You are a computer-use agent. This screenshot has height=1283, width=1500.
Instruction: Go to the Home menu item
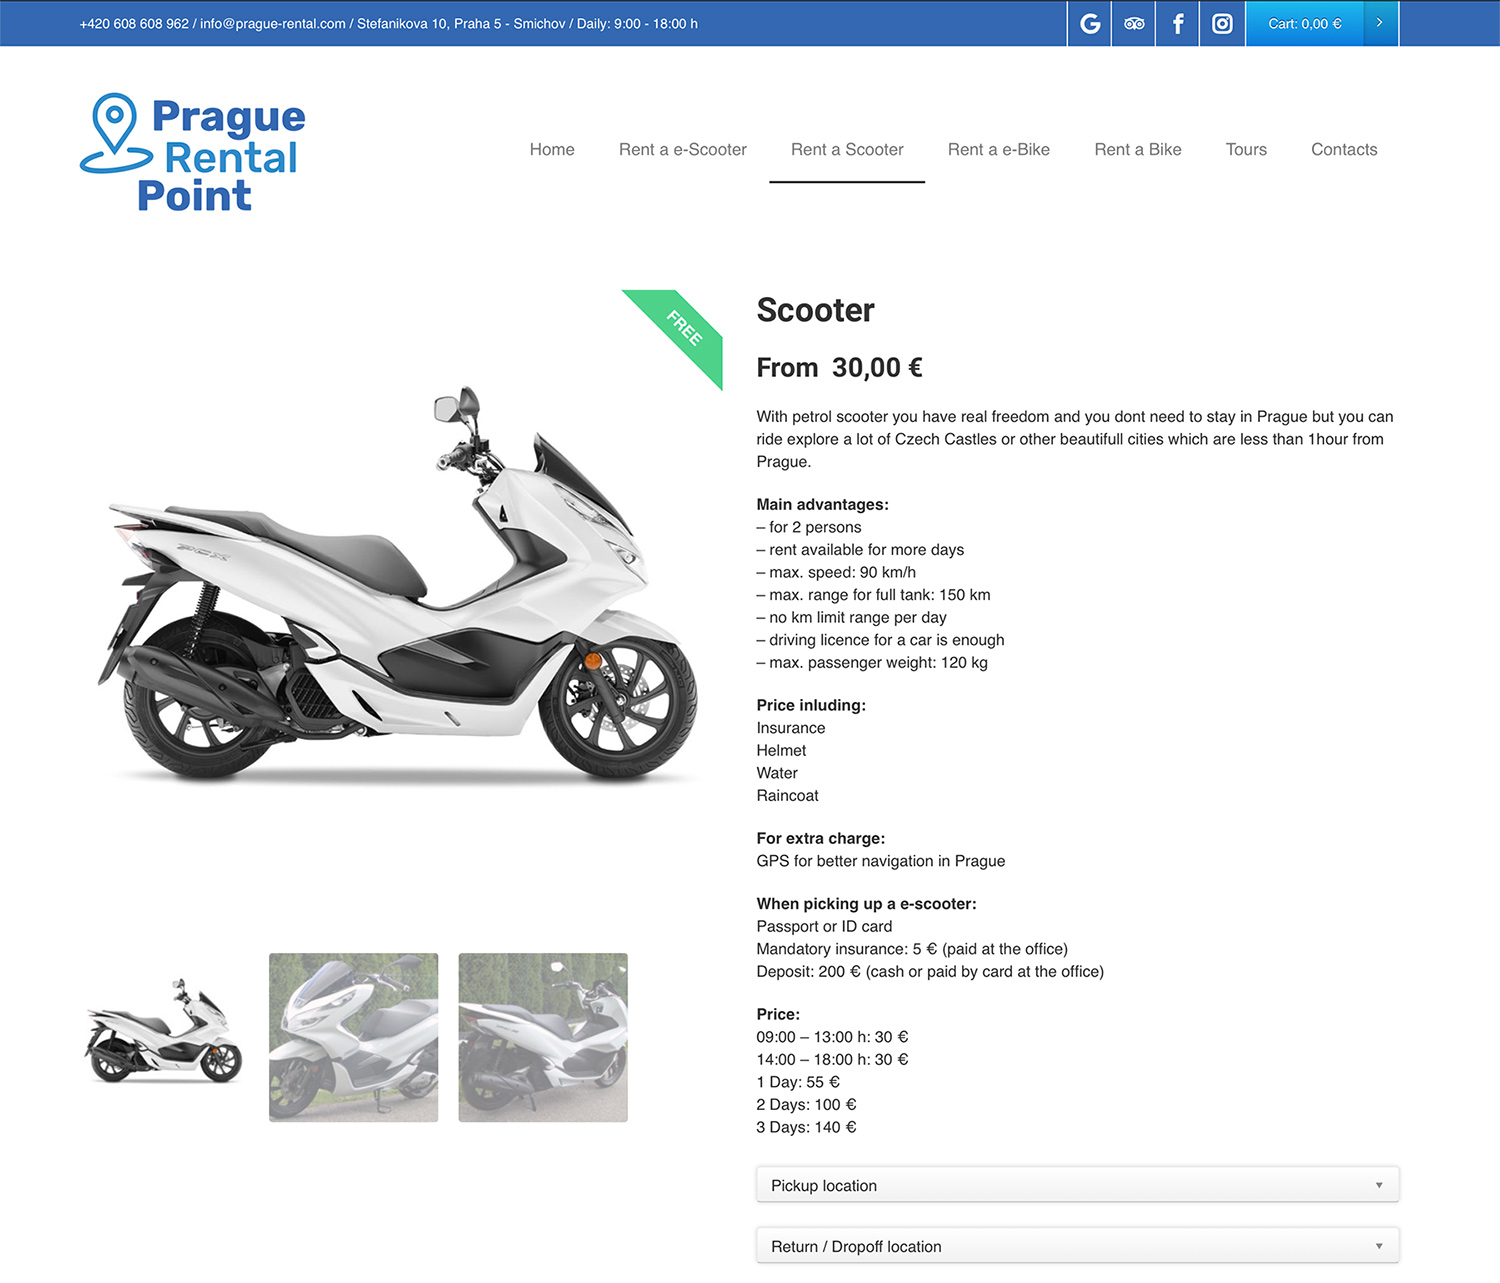(552, 149)
